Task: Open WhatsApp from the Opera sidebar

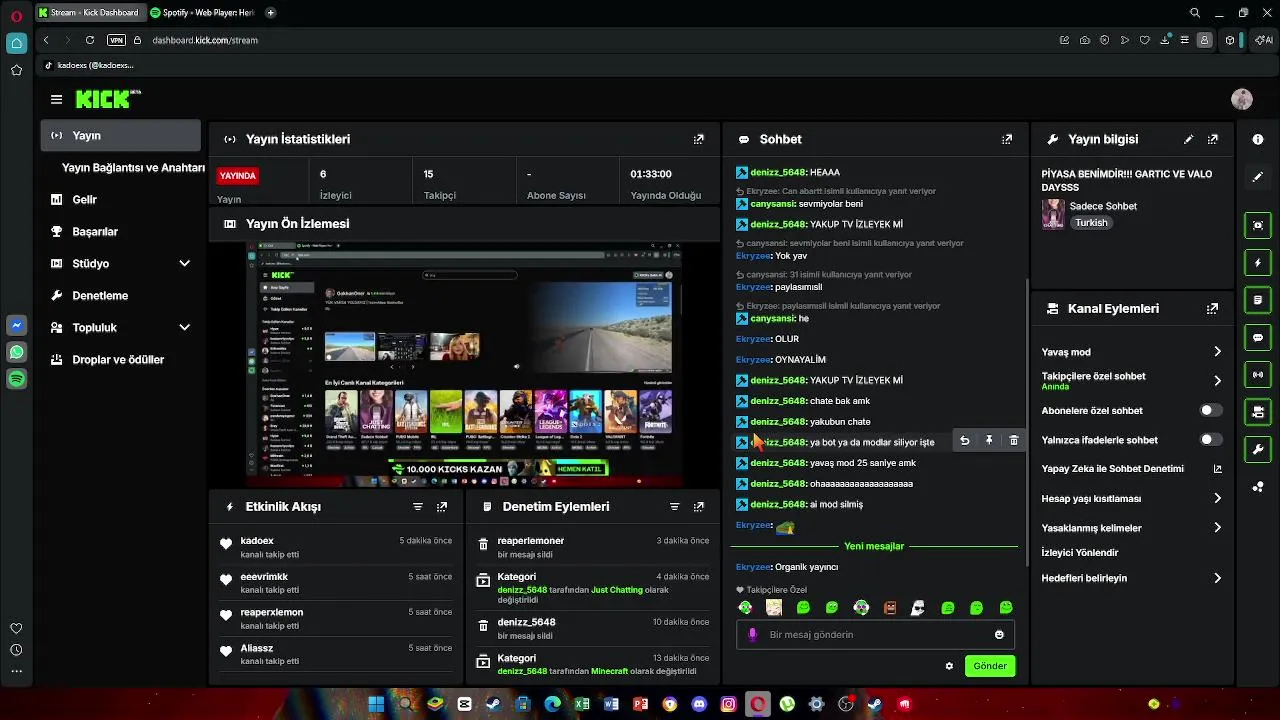Action: (x=16, y=352)
